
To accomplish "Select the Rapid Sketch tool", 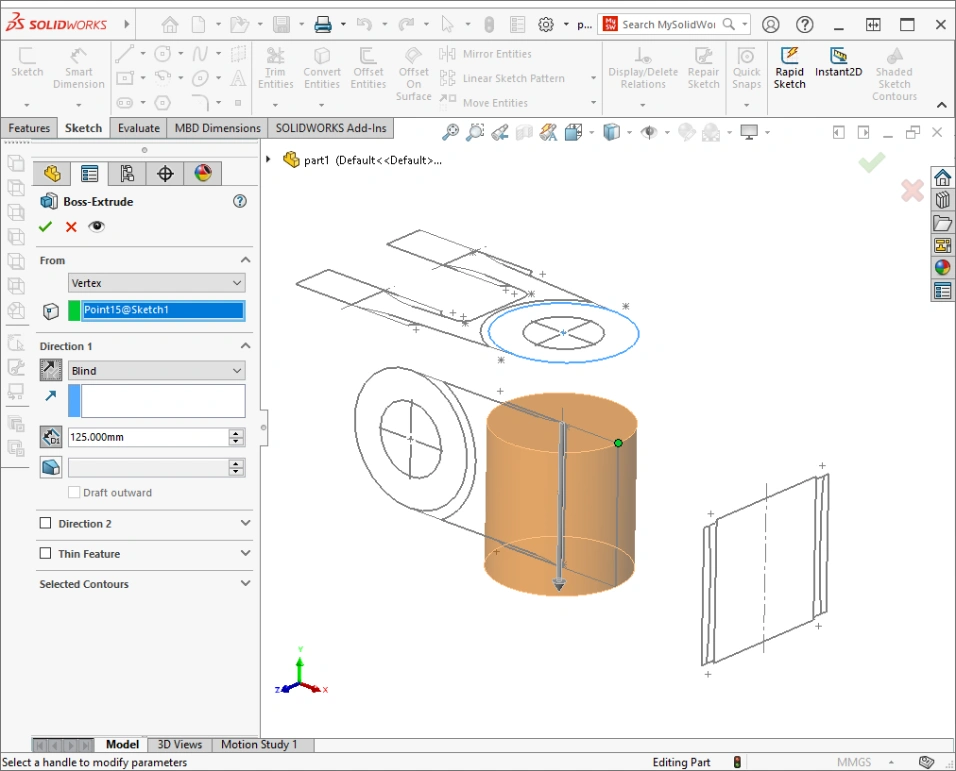I will [789, 69].
